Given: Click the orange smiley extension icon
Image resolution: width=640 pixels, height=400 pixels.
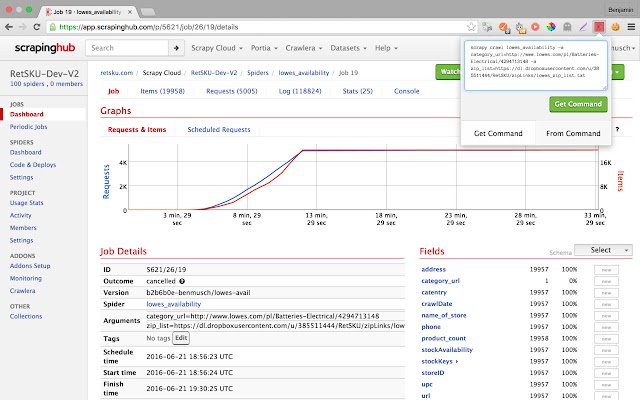Looking at the screenshot, I should 615,27.
